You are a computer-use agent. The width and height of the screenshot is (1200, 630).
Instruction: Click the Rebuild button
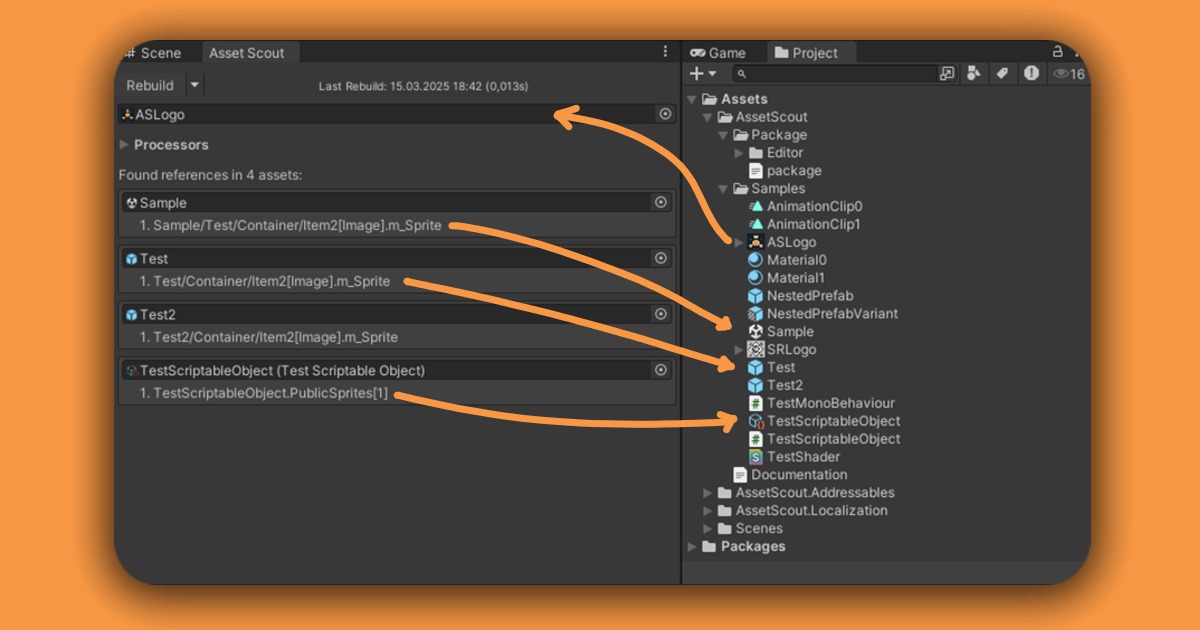[151, 86]
